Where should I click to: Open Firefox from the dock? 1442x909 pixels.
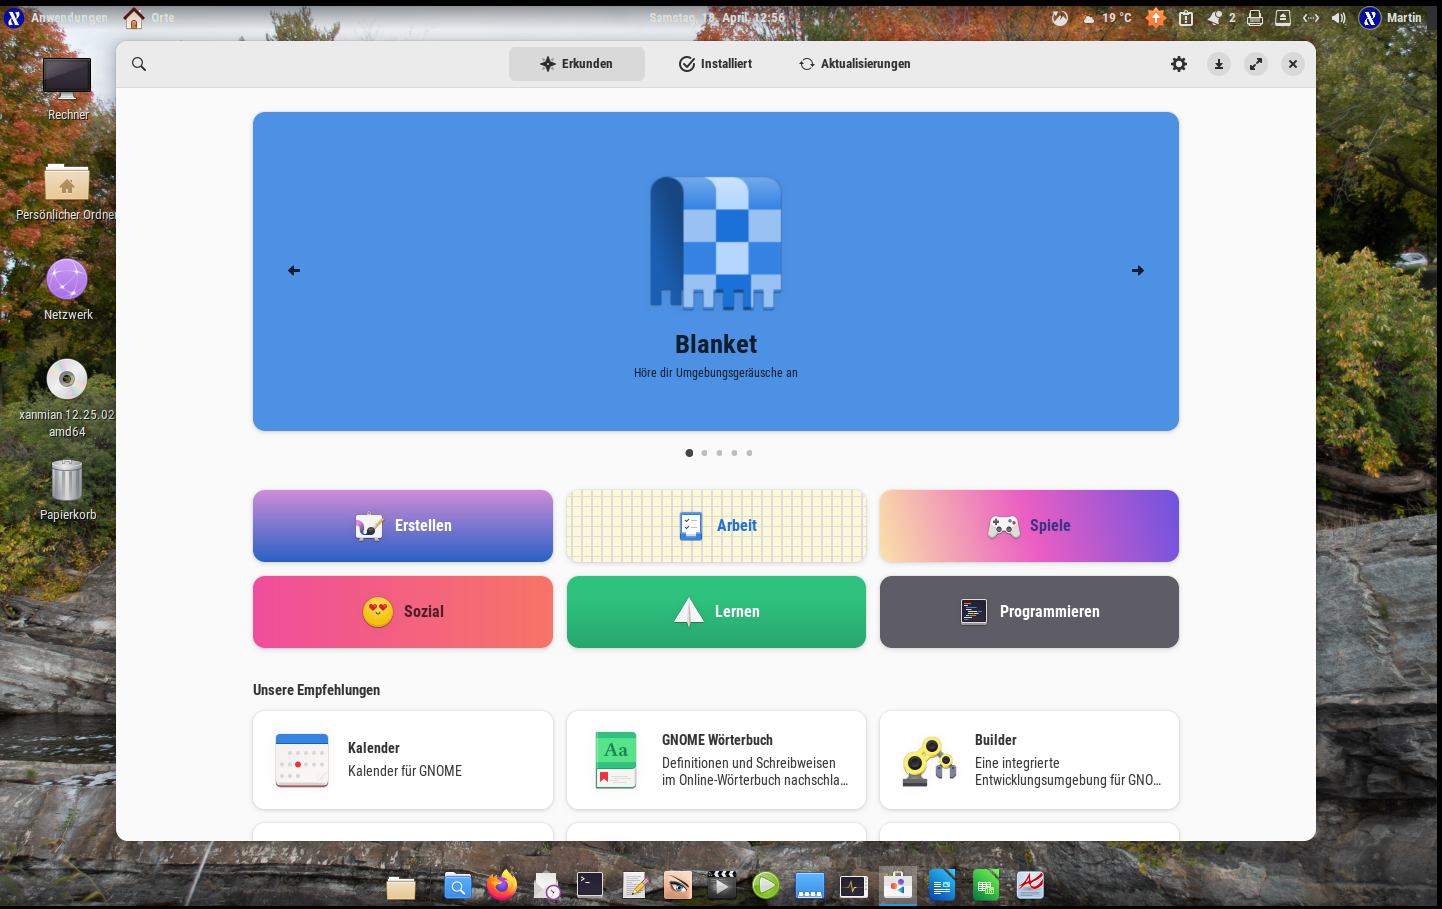point(502,885)
